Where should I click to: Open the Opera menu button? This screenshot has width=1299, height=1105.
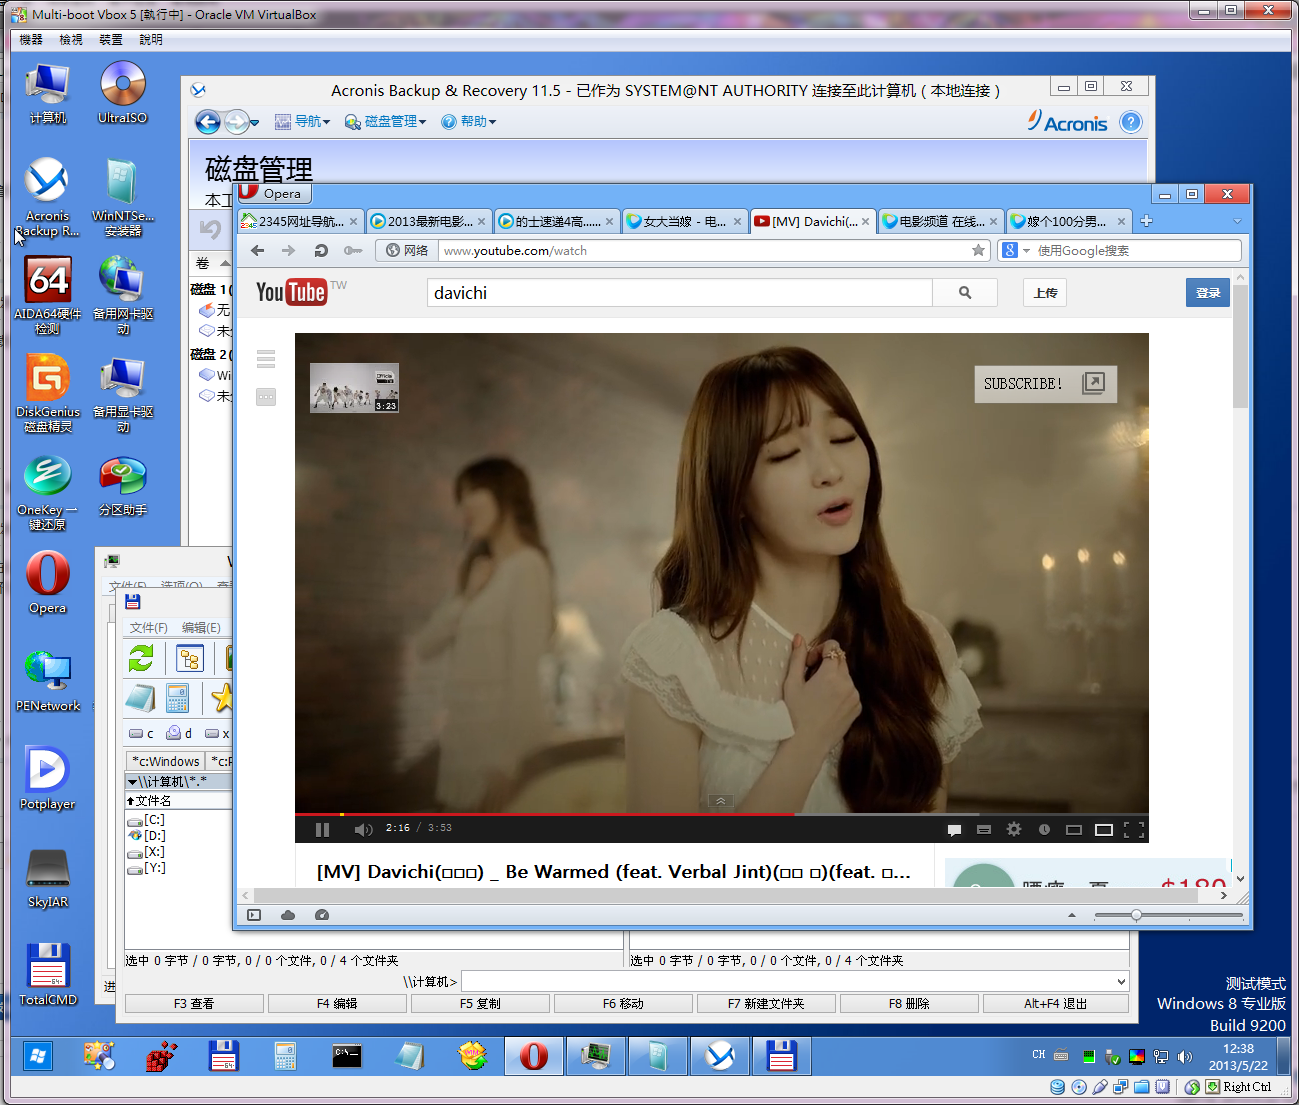(x=274, y=193)
